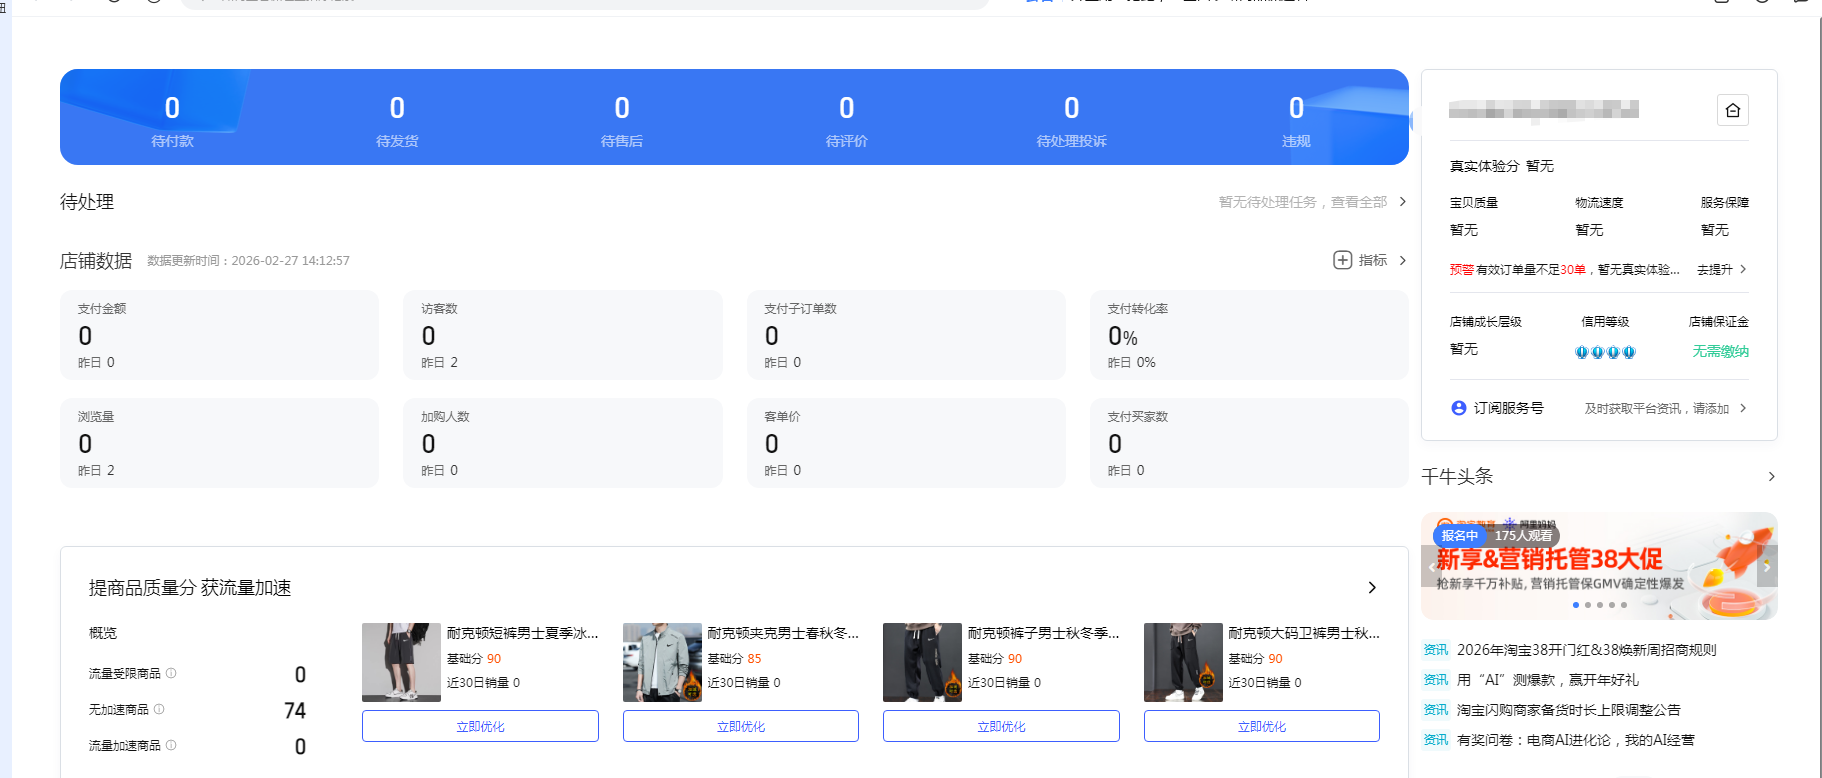Open 待售后 count

click(x=622, y=120)
